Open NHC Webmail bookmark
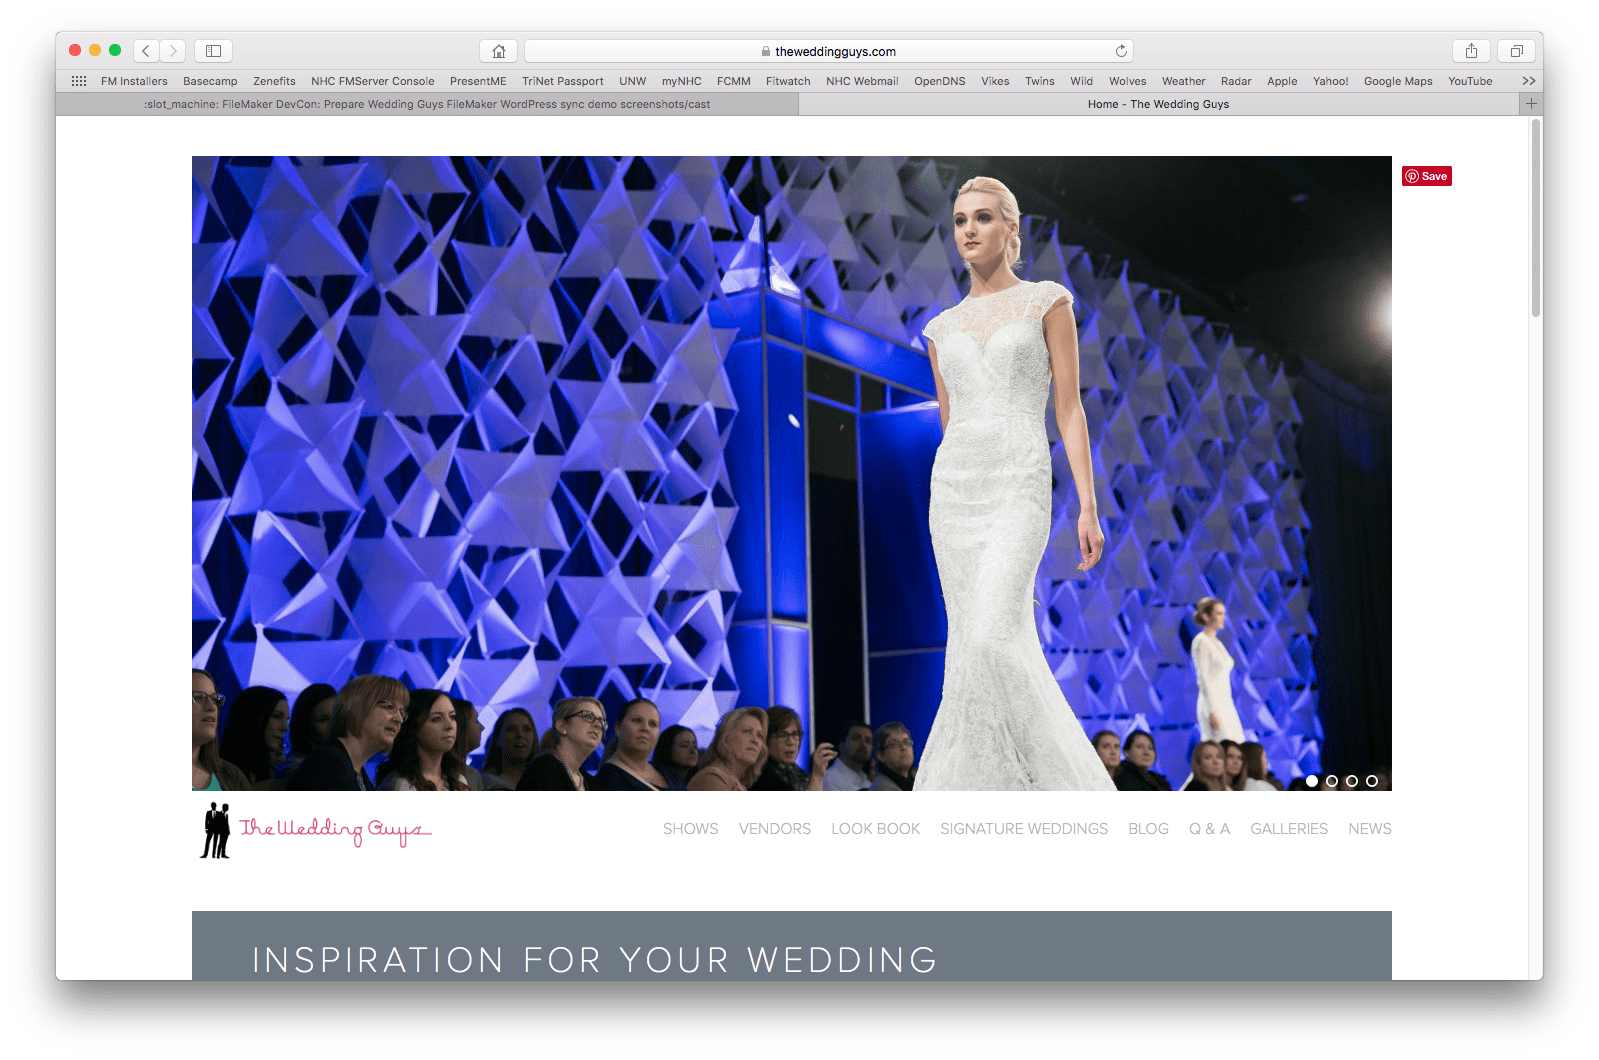 pos(862,81)
